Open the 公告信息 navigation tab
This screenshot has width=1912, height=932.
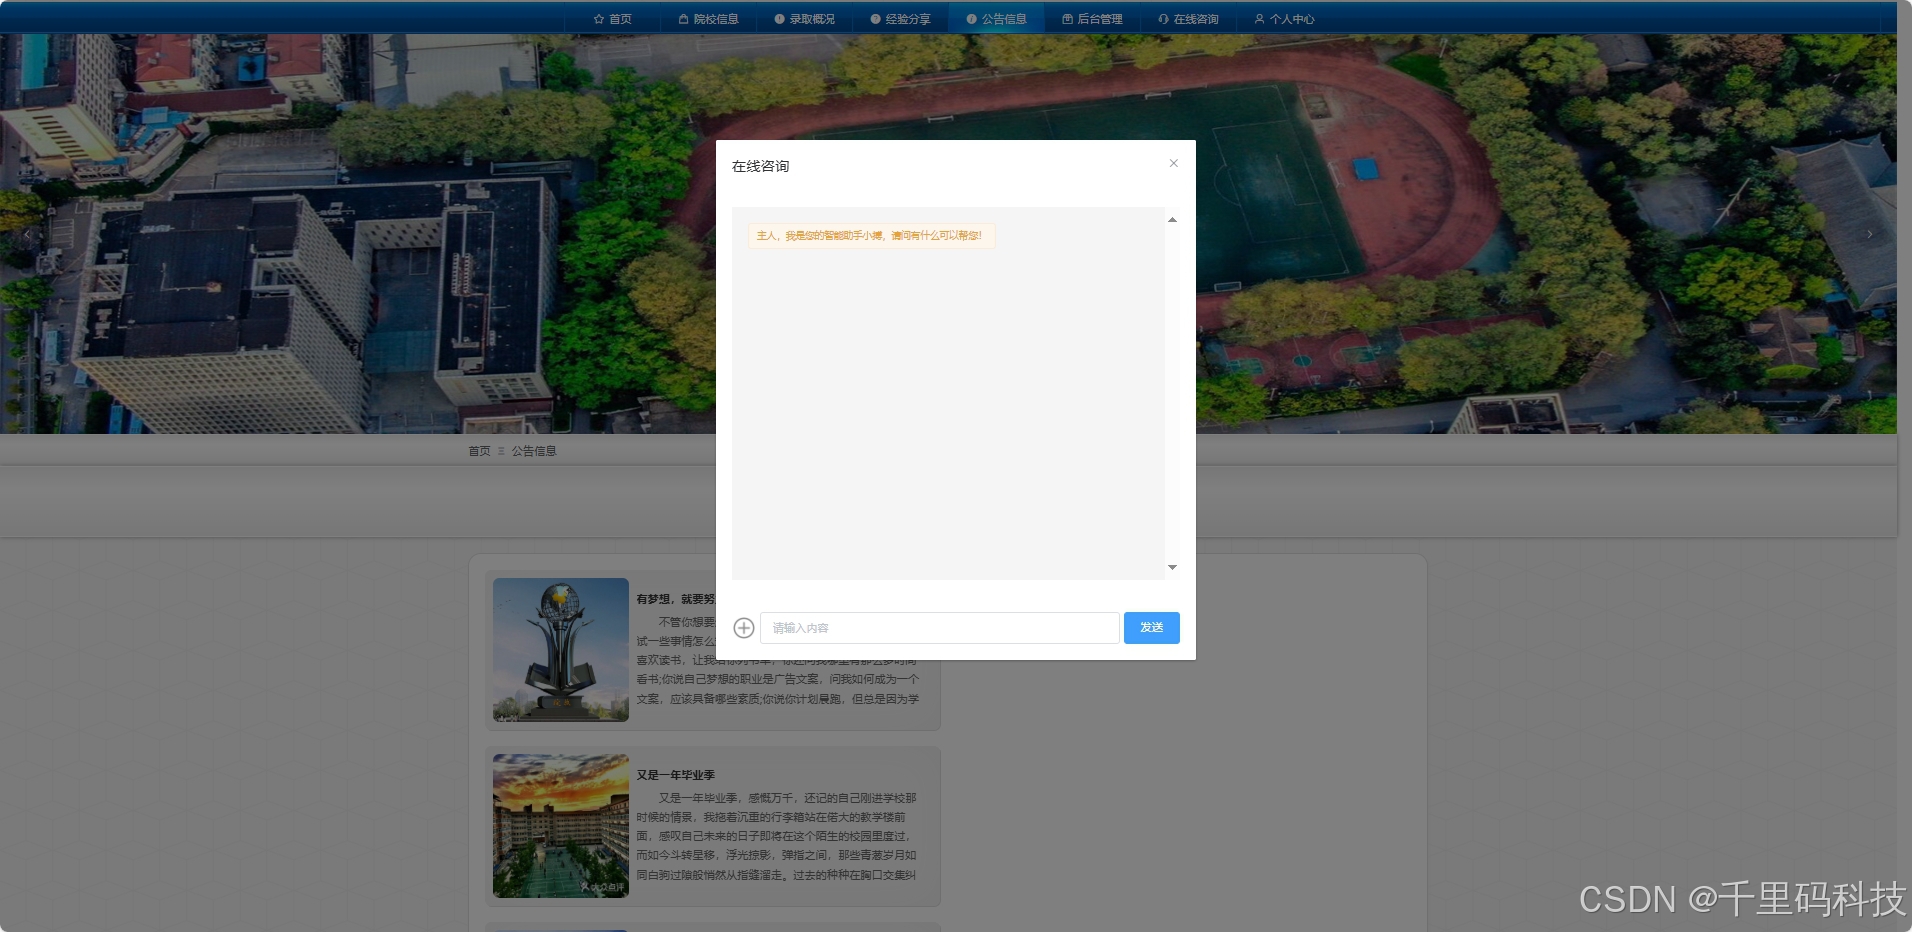pos(996,19)
